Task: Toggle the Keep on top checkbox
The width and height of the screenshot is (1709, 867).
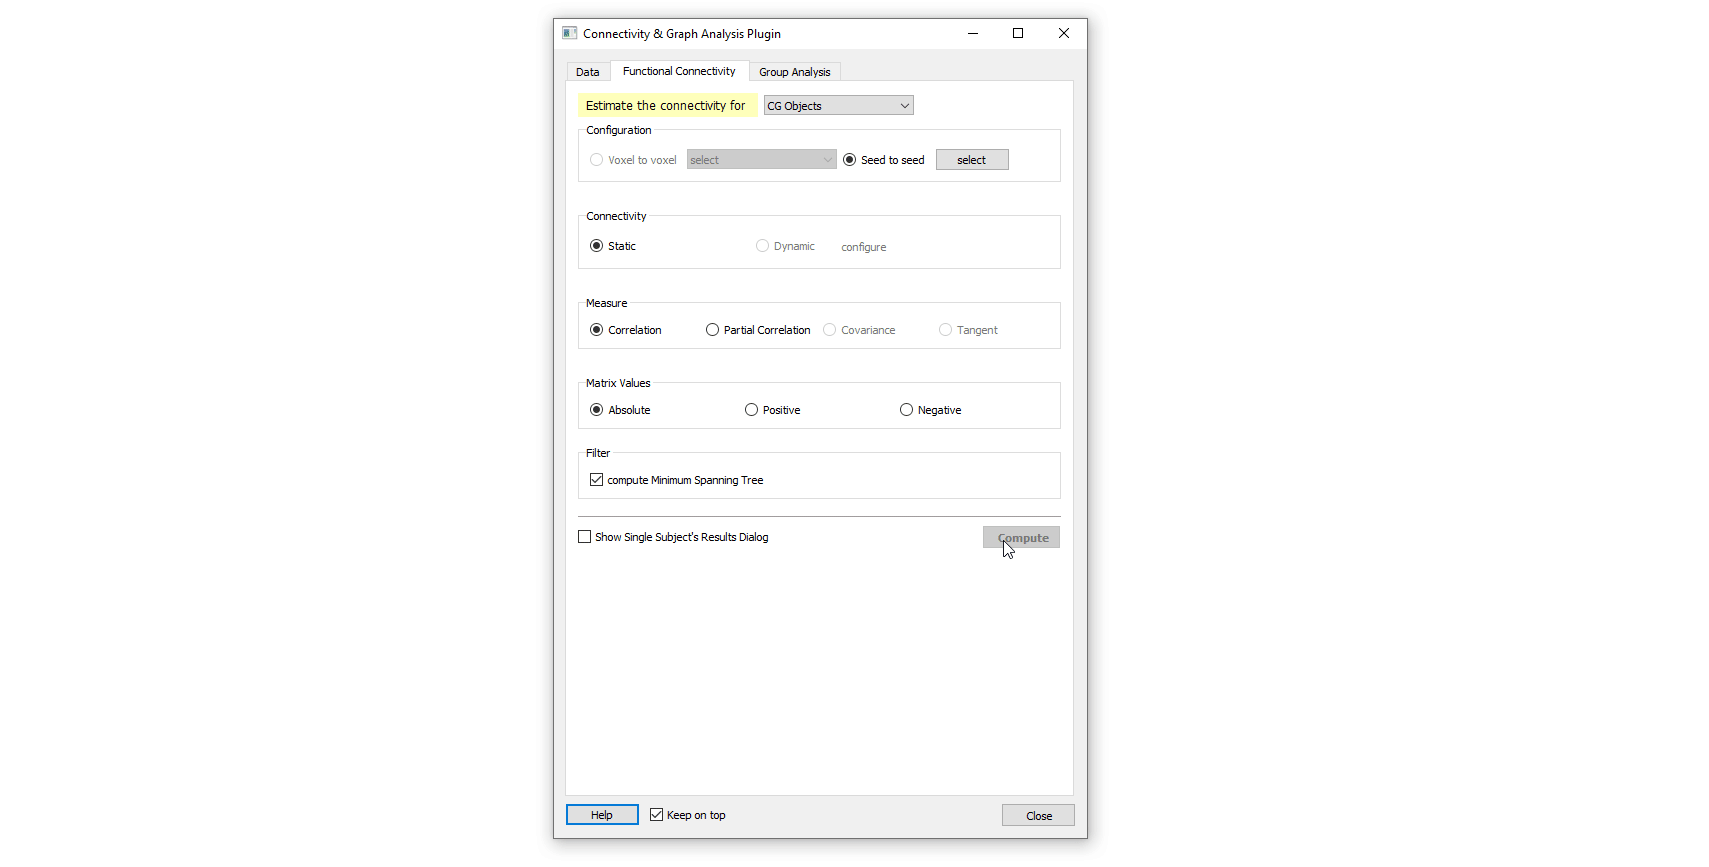Action: [657, 815]
